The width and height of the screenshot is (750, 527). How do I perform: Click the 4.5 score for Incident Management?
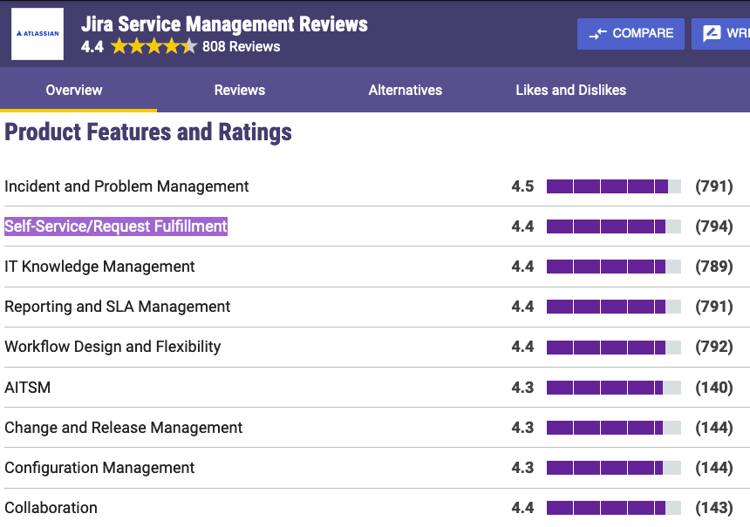pos(522,186)
